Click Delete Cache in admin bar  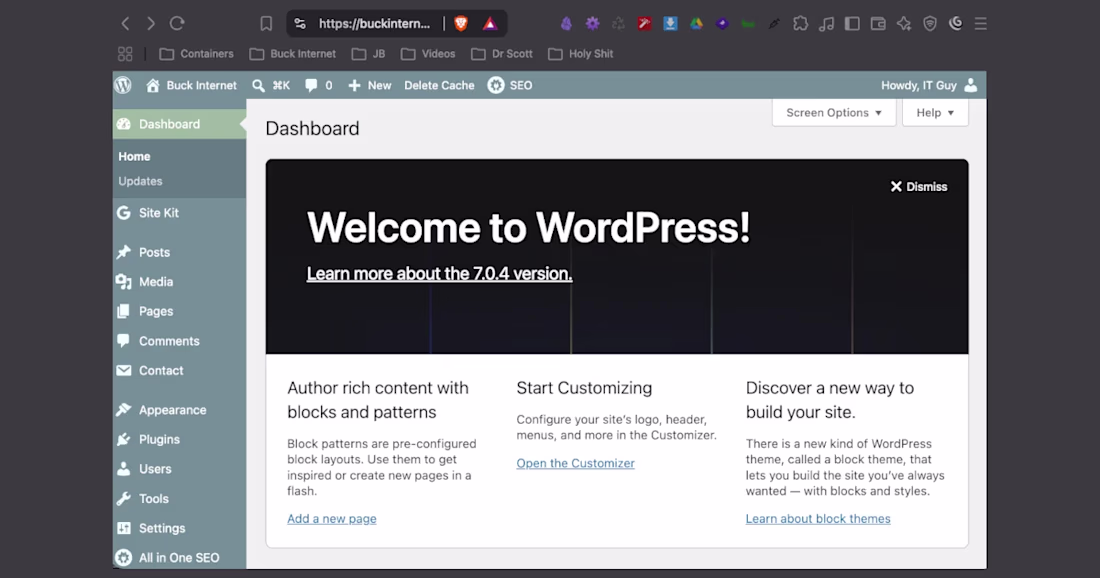pyautogui.click(x=439, y=86)
